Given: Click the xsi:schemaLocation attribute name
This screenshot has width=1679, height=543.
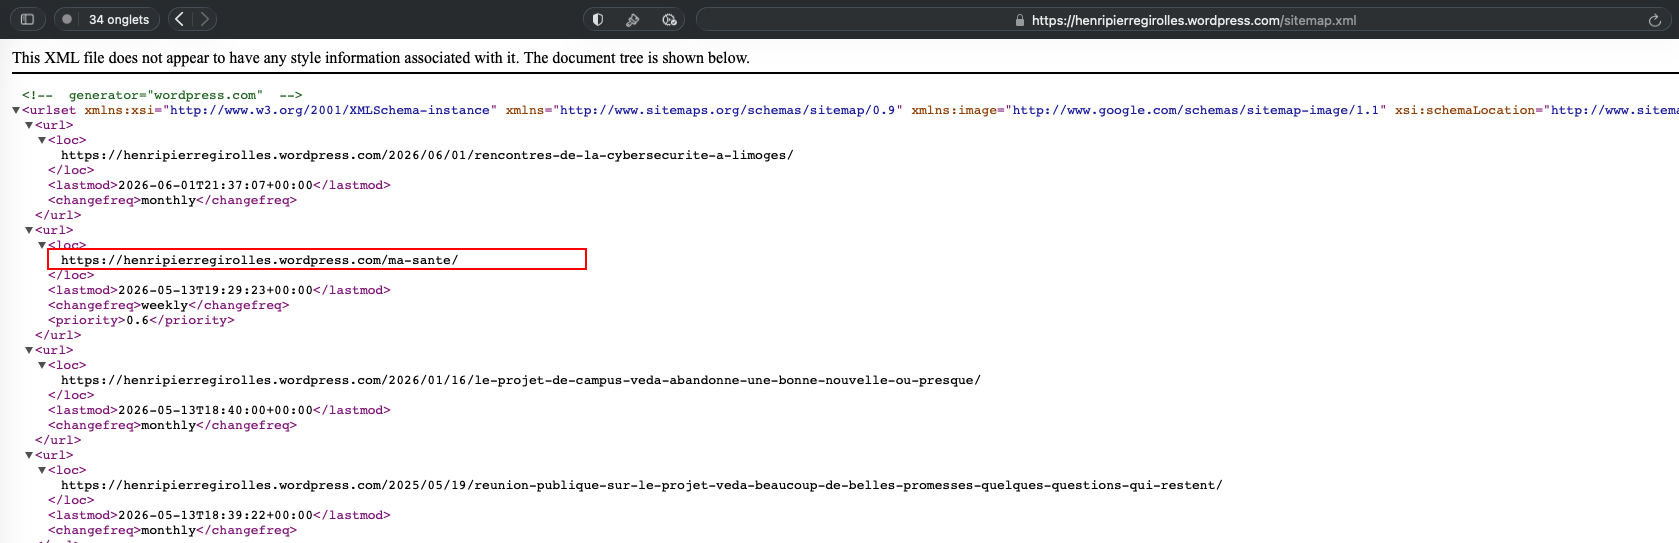Looking at the screenshot, I should 1465,110.
